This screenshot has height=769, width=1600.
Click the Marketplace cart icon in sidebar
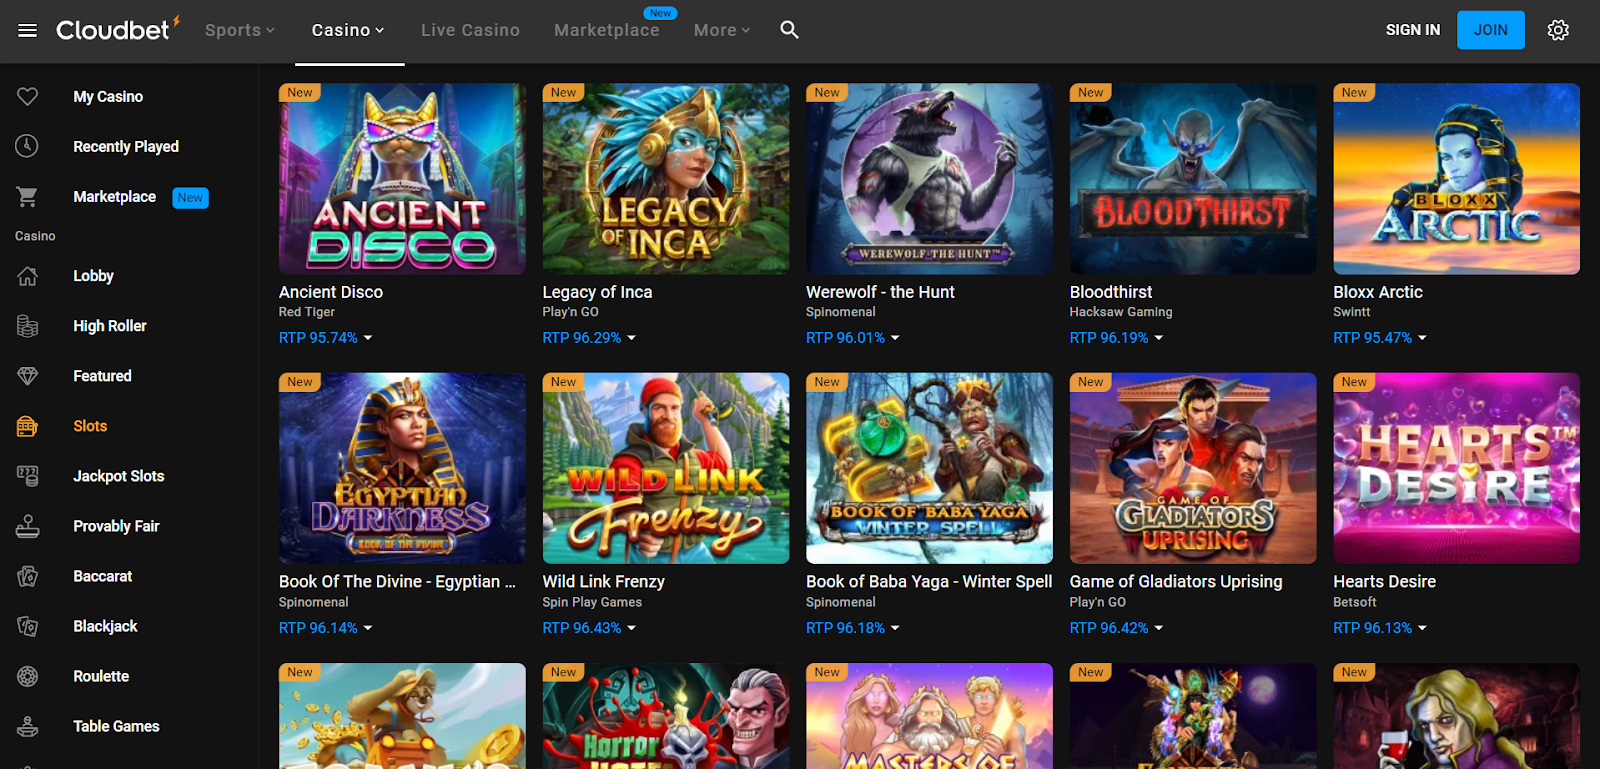pyautogui.click(x=28, y=197)
